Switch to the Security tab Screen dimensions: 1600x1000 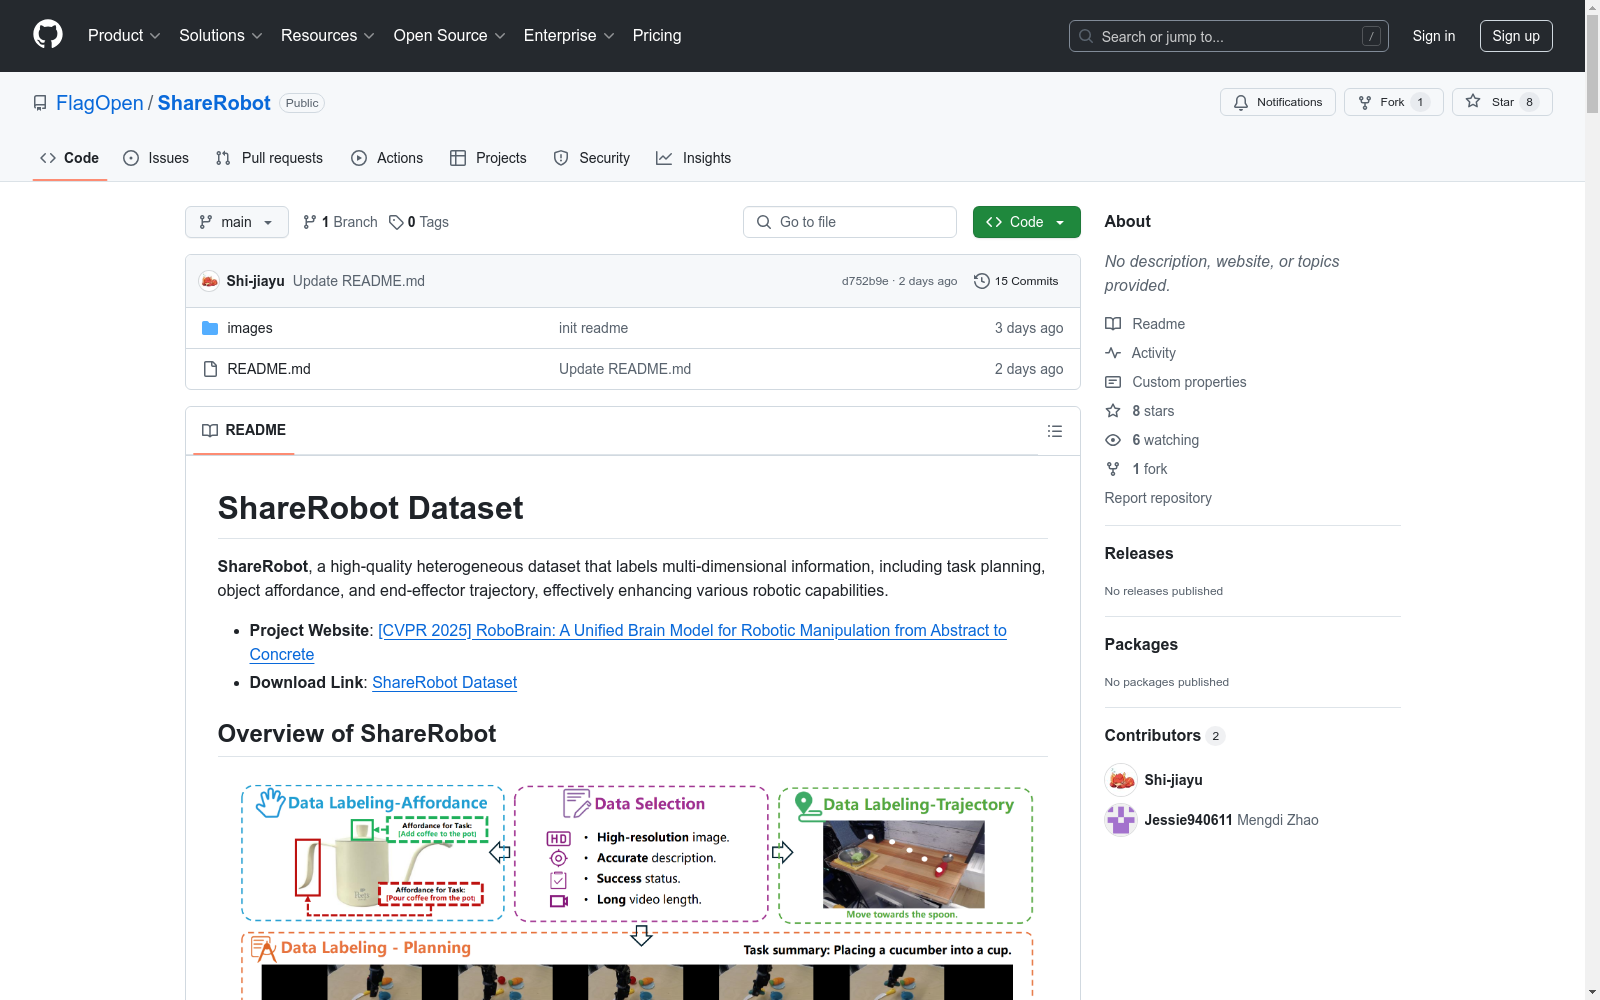pos(592,158)
